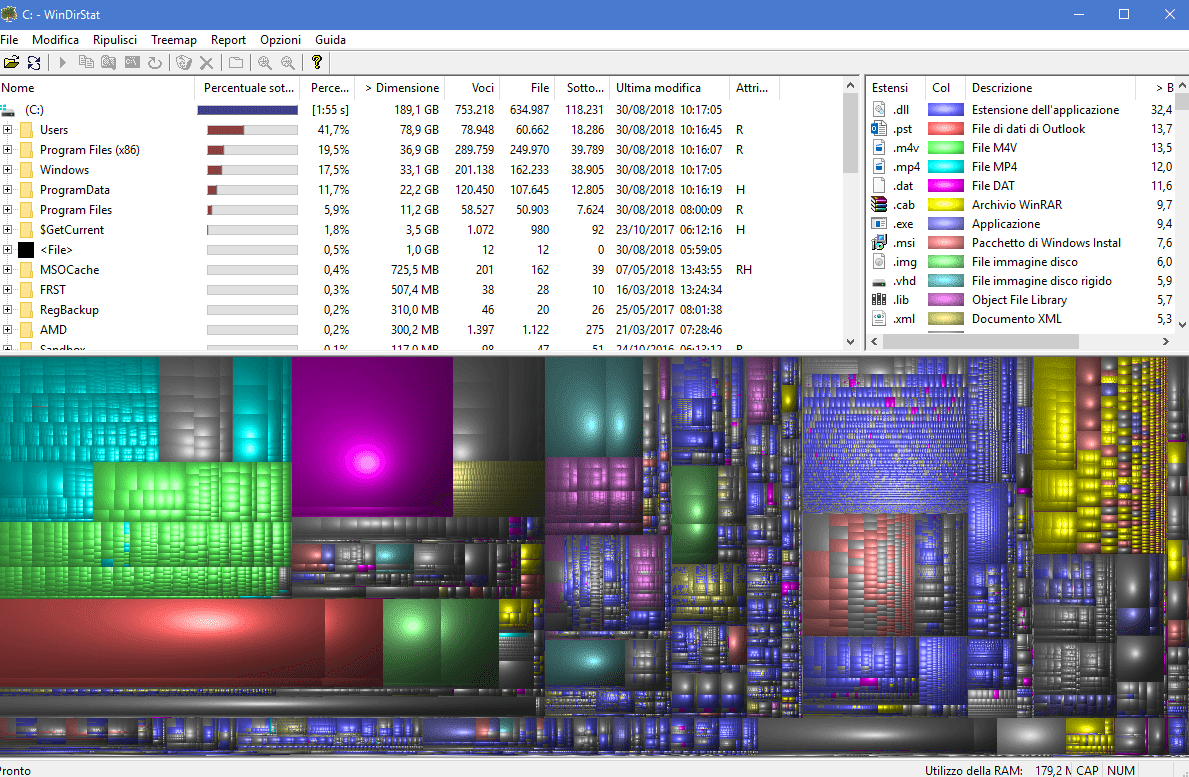Sort by the Dimensione column header

(402, 88)
